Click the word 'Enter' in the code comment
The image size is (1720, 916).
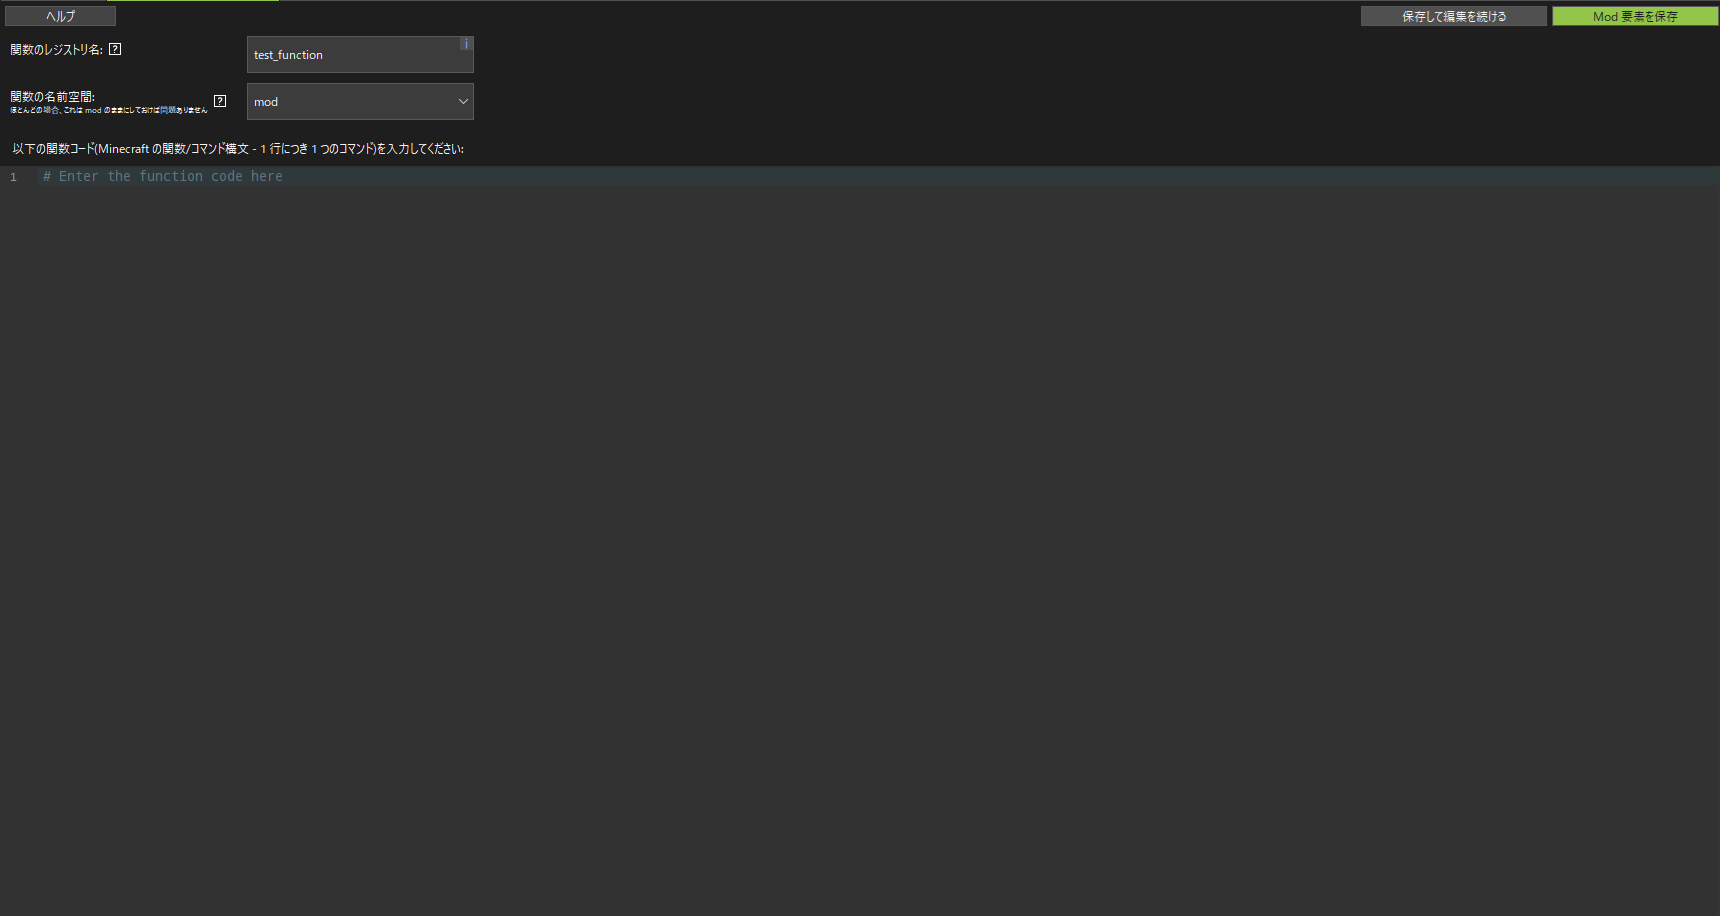[78, 176]
